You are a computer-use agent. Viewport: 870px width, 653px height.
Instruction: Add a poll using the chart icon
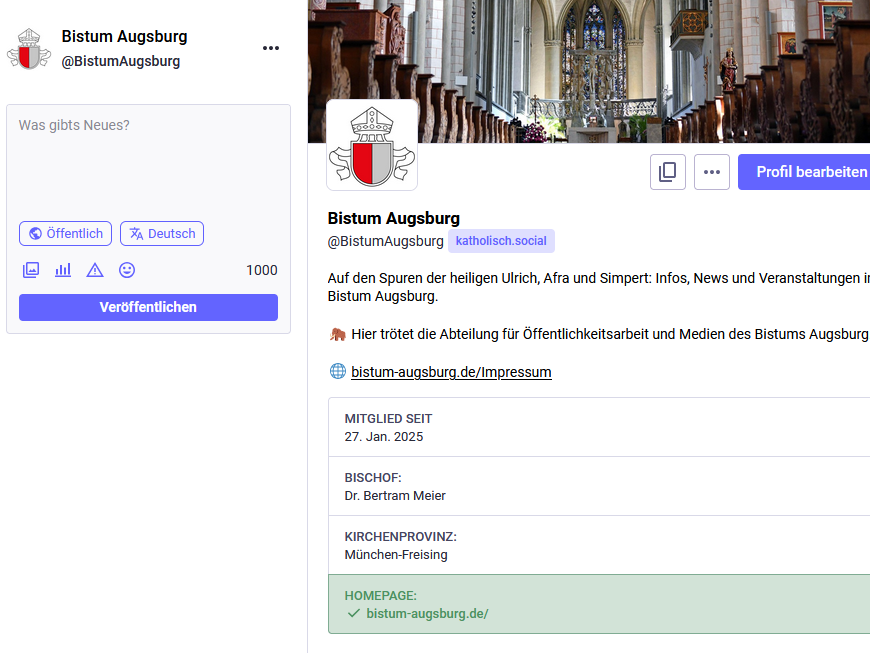pyautogui.click(x=63, y=270)
